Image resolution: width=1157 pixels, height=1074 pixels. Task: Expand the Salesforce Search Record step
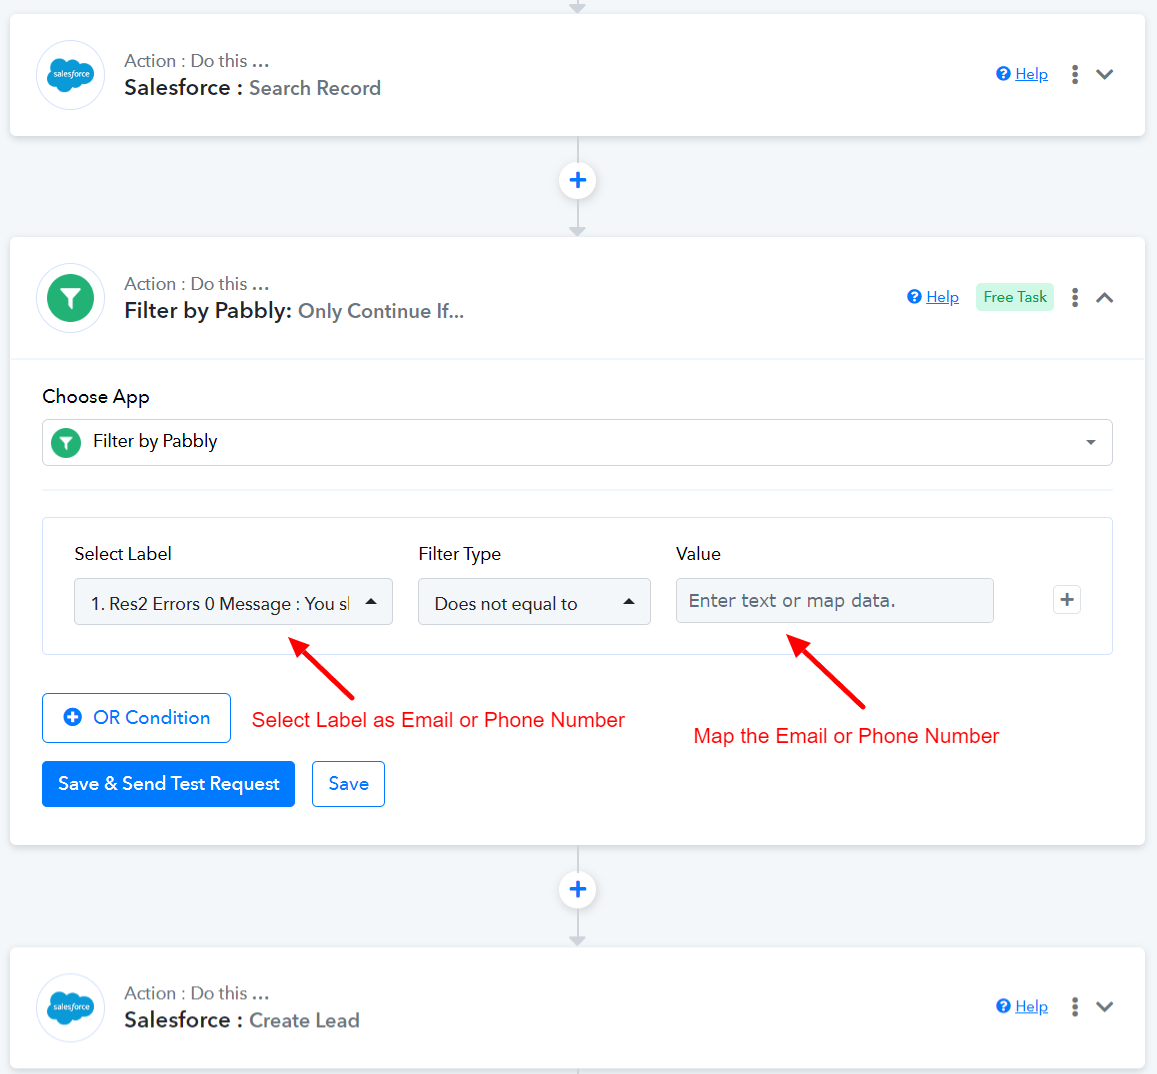coord(1104,74)
